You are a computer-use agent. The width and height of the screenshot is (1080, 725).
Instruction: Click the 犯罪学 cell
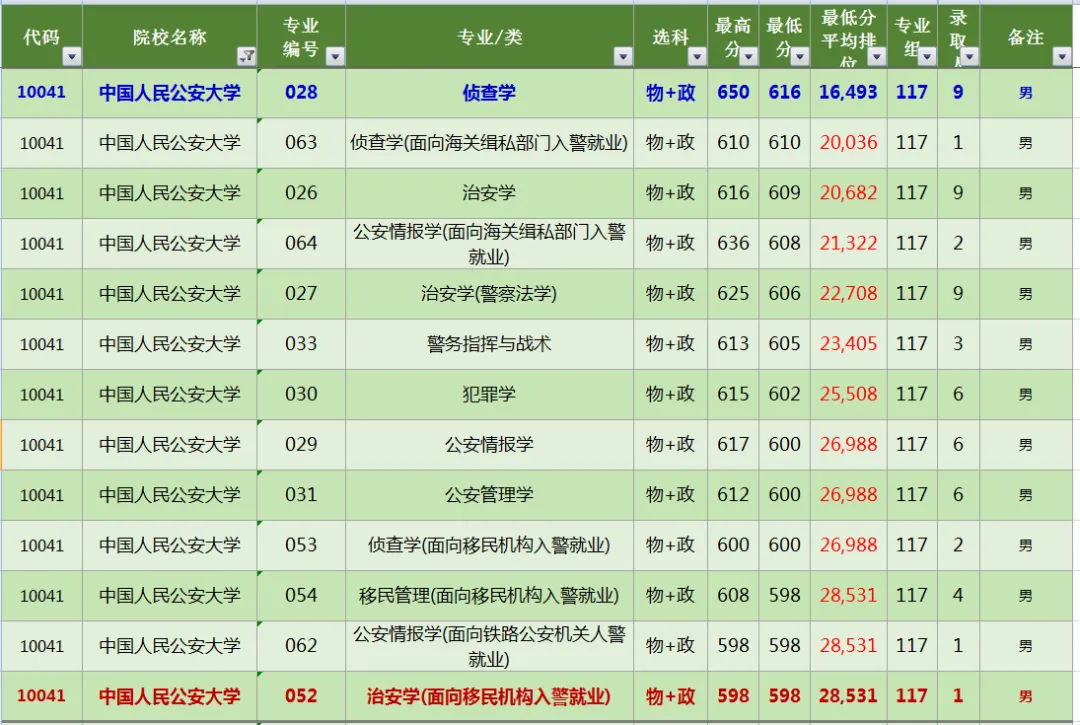point(489,394)
